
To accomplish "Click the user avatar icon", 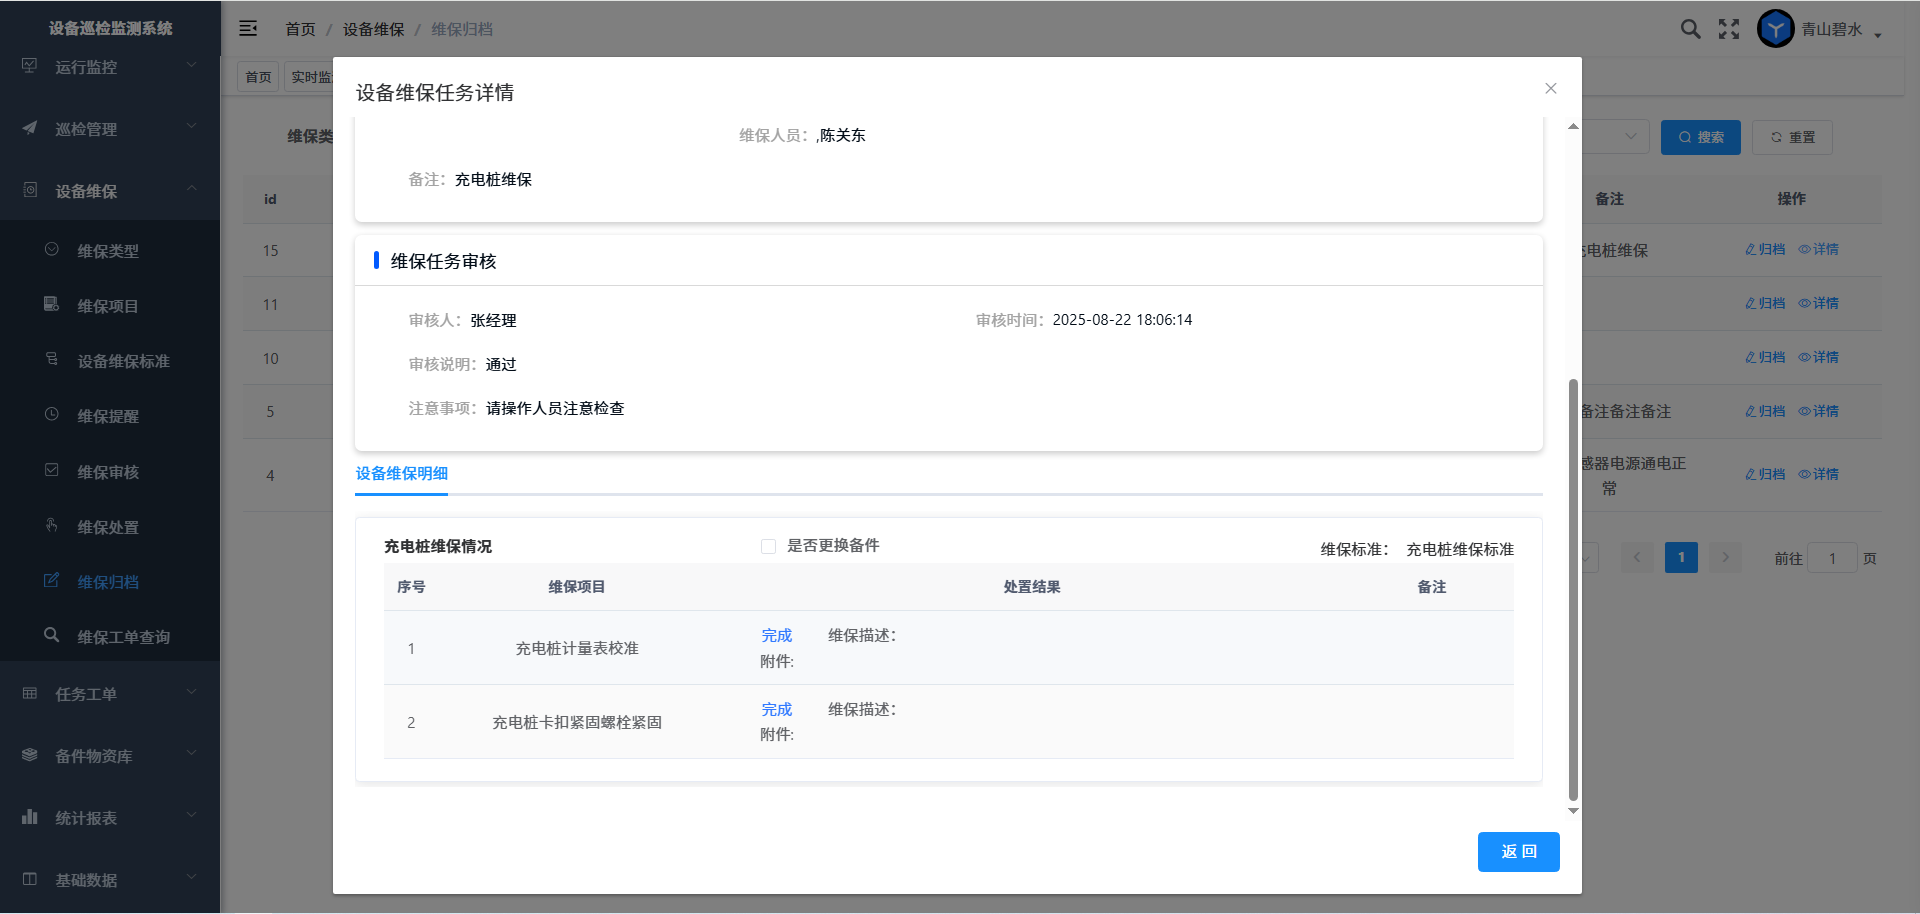I will pos(1775,29).
